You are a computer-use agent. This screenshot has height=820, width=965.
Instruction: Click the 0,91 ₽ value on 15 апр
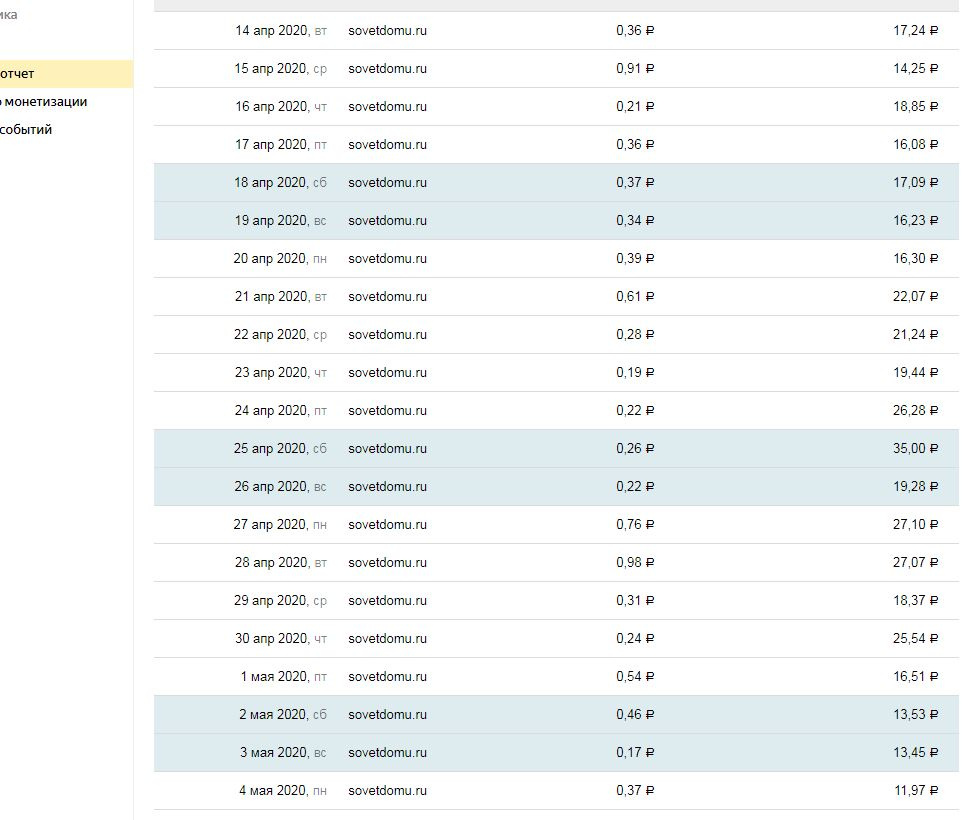[635, 69]
